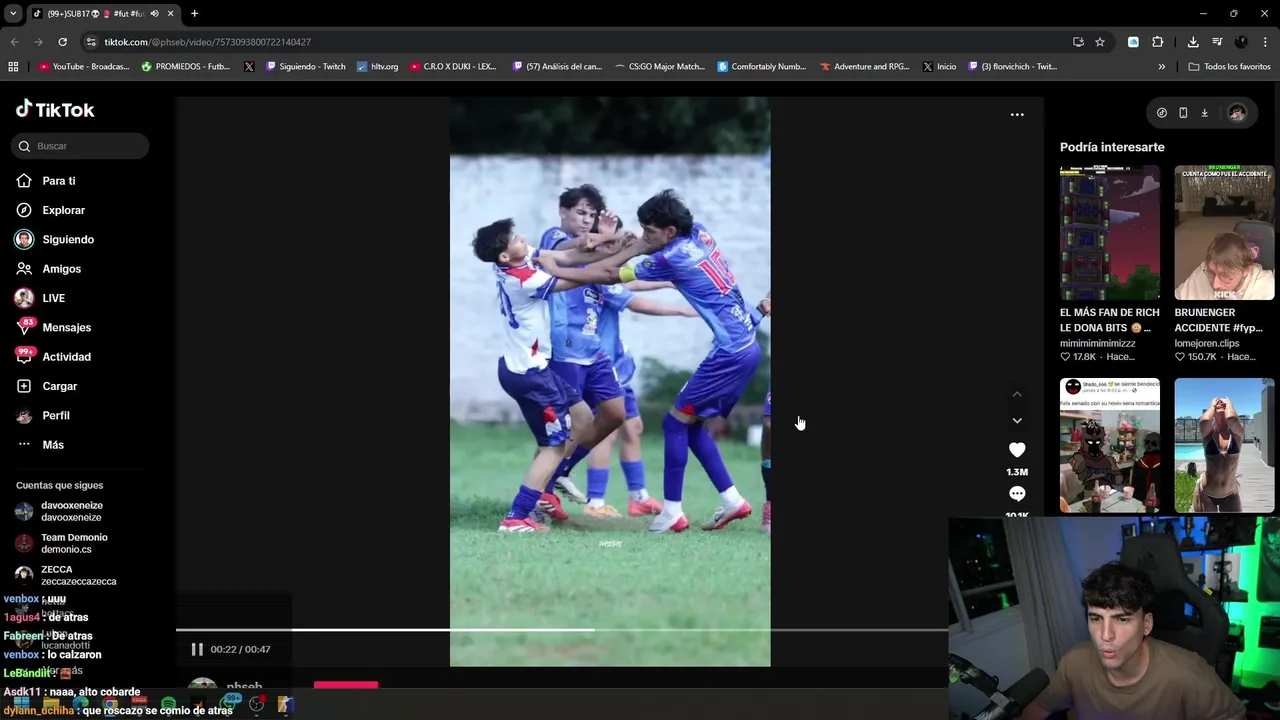Viewport: 1280px width, 720px height.
Task: Open the Adventure and RPG... bookmark
Action: (x=864, y=67)
